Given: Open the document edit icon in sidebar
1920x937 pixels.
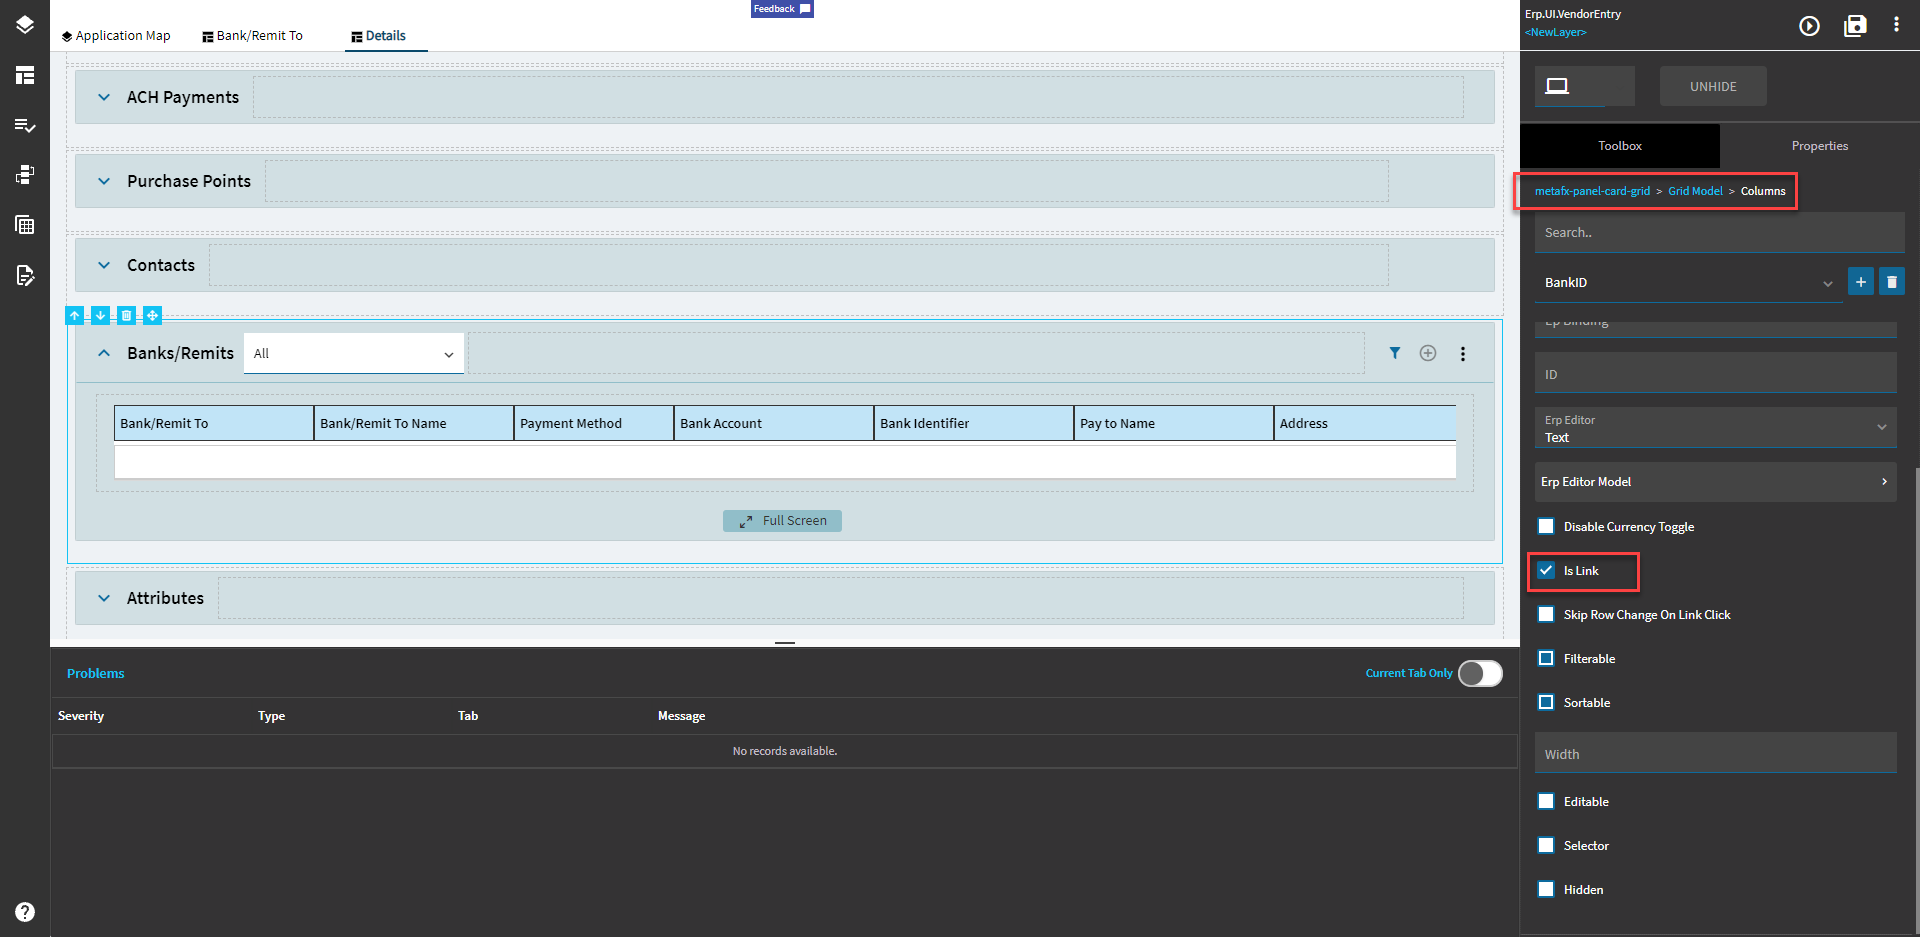Looking at the screenshot, I should pos(25,275).
